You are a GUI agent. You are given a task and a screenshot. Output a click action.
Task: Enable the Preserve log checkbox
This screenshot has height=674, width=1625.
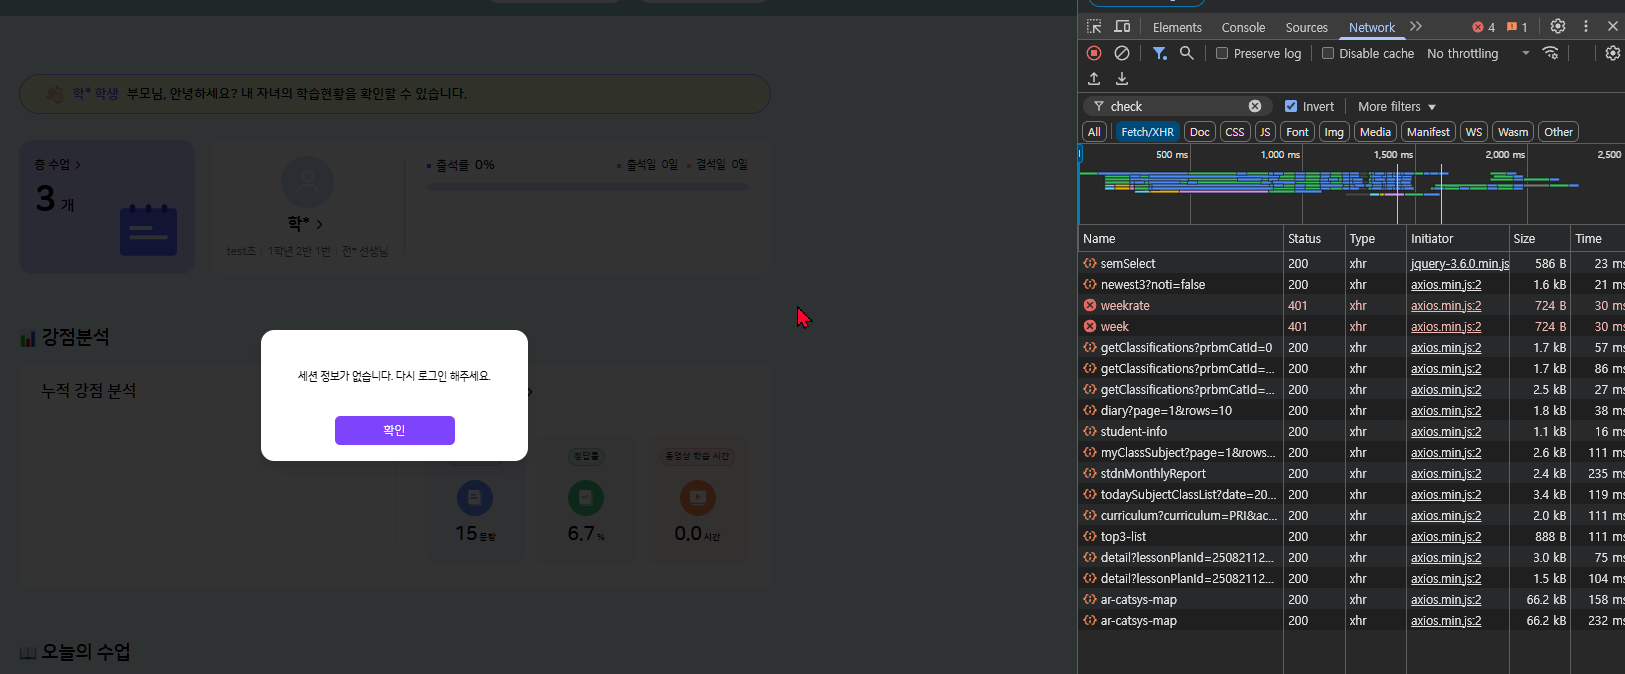coord(1222,53)
